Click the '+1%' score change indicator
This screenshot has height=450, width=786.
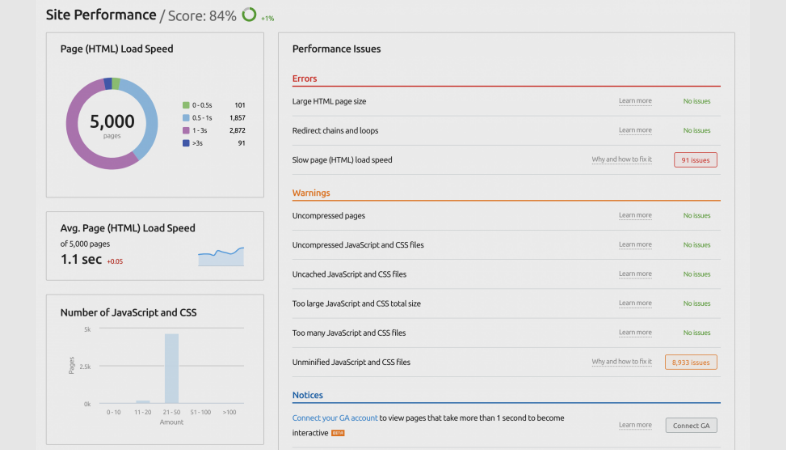(268, 19)
